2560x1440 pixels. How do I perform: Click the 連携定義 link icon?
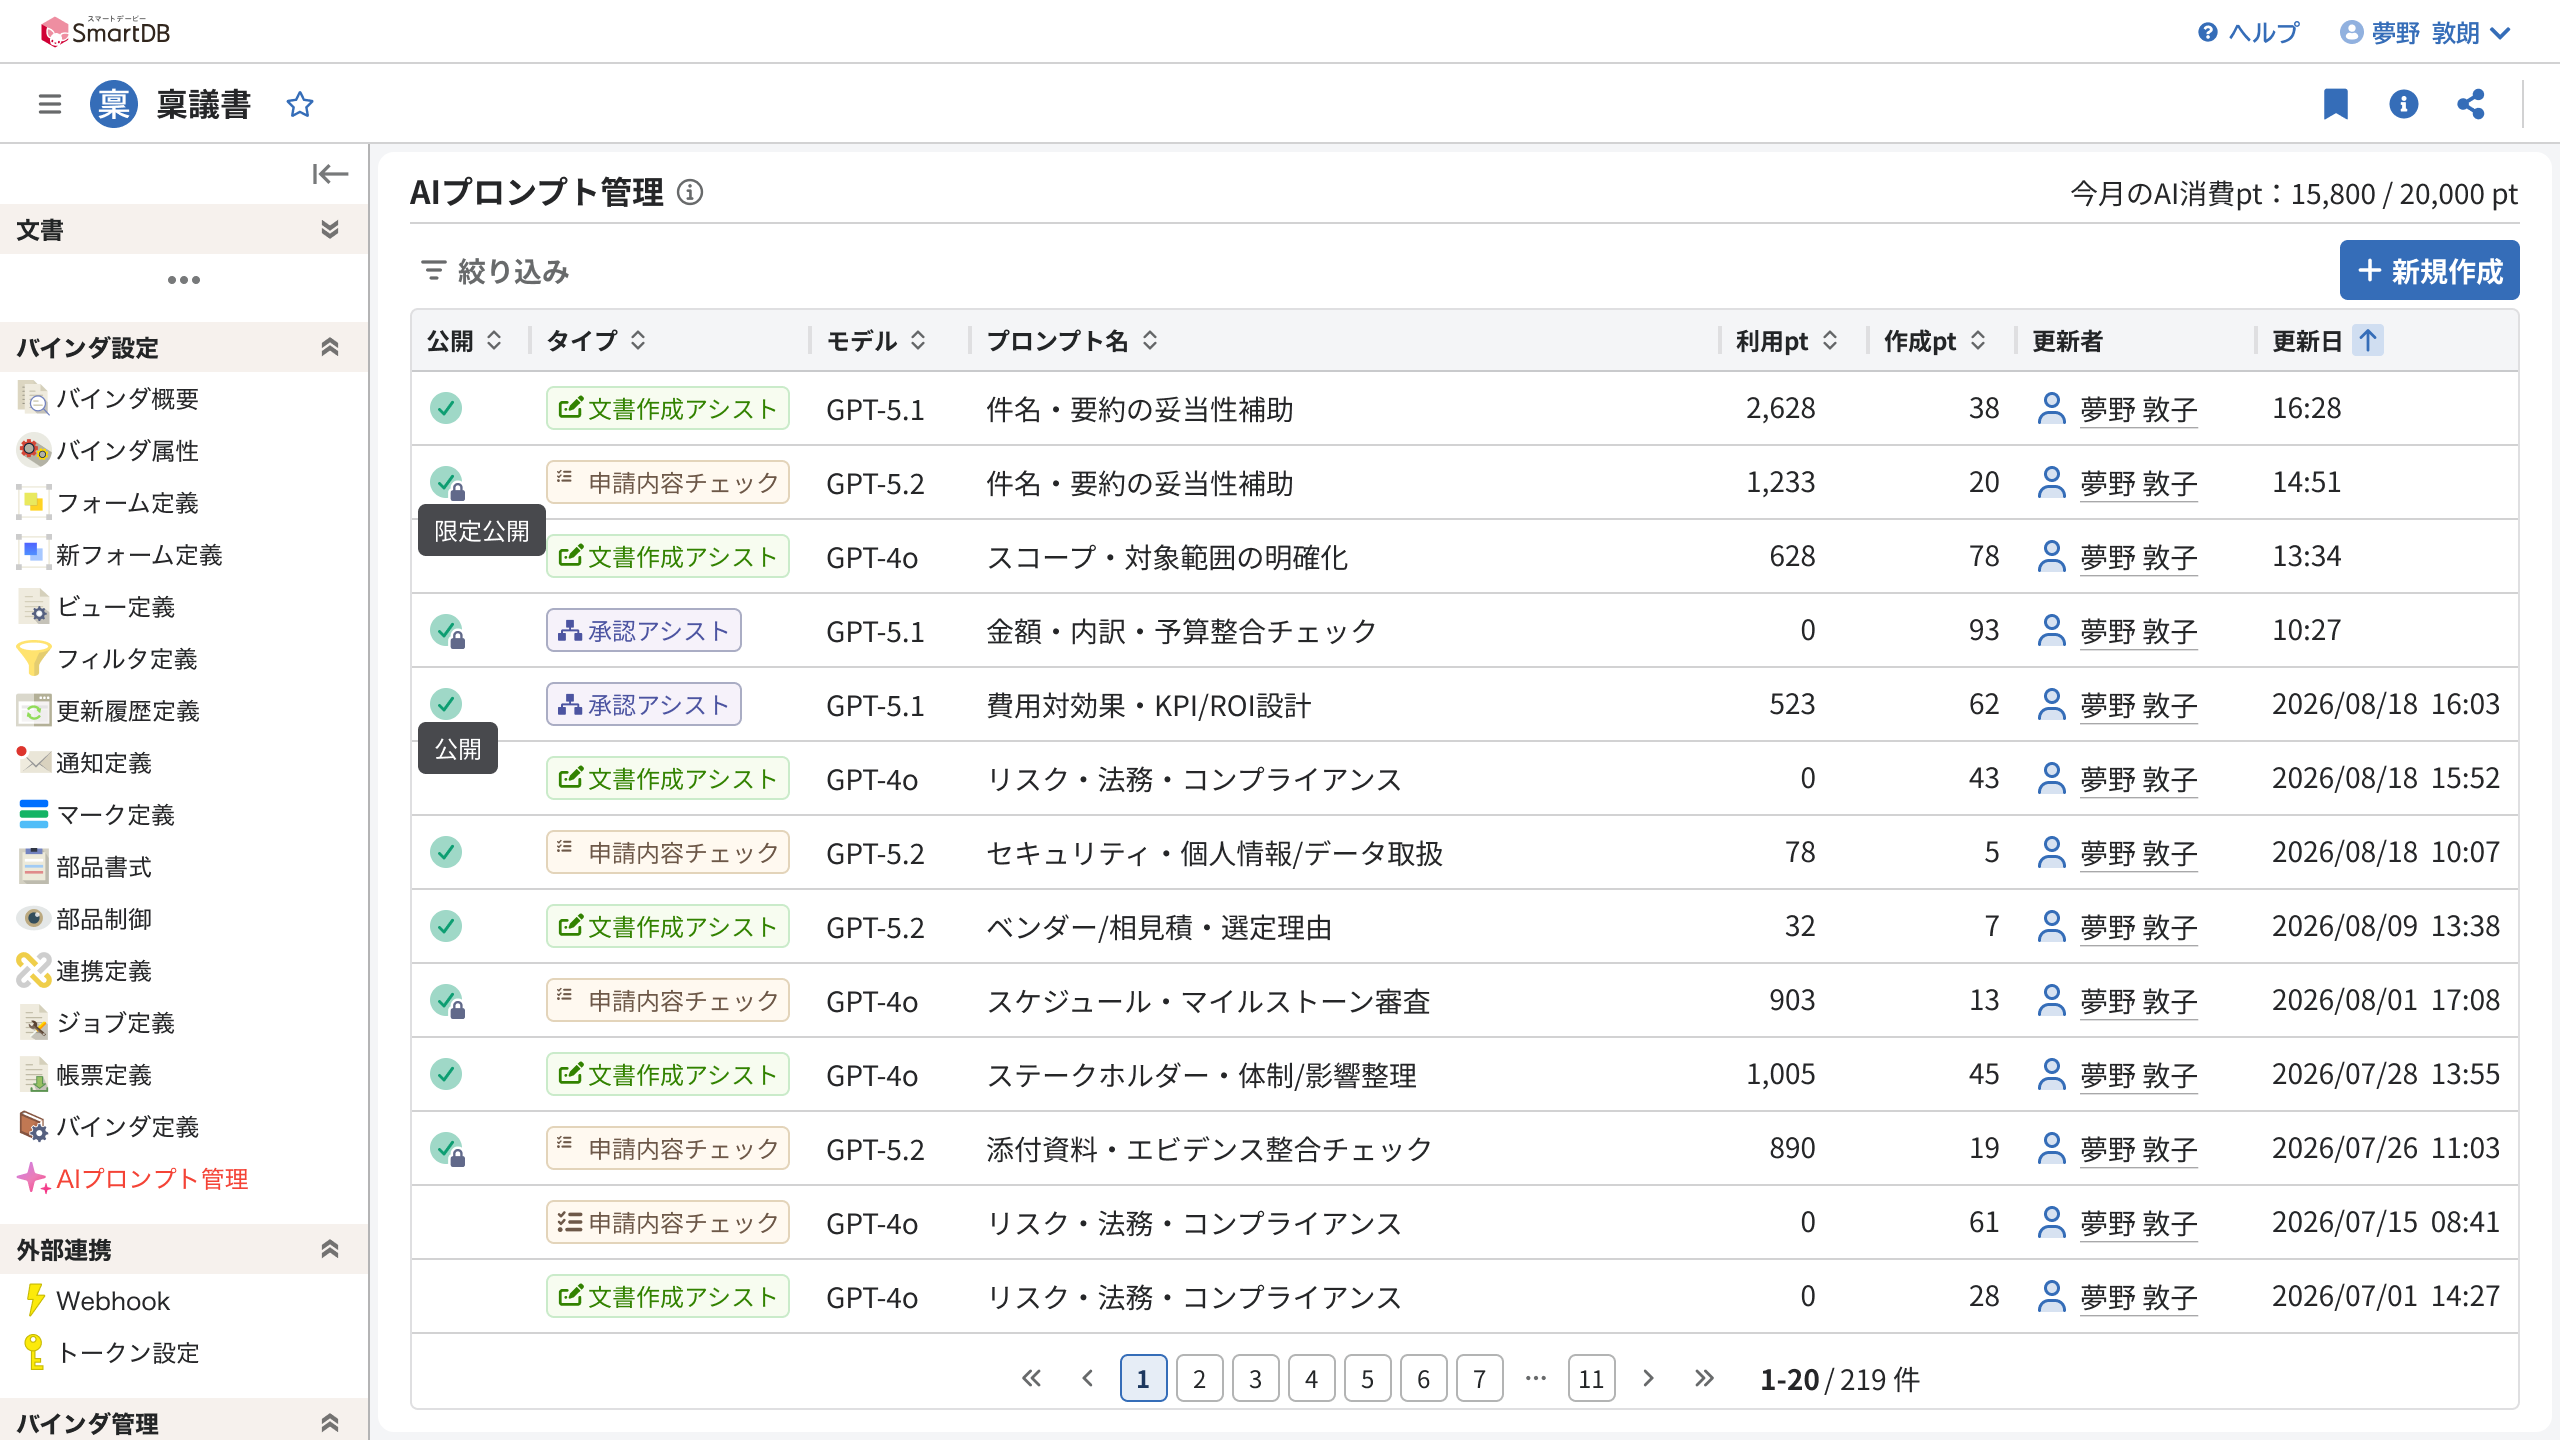pyautogui.click(x=34, y=971)
